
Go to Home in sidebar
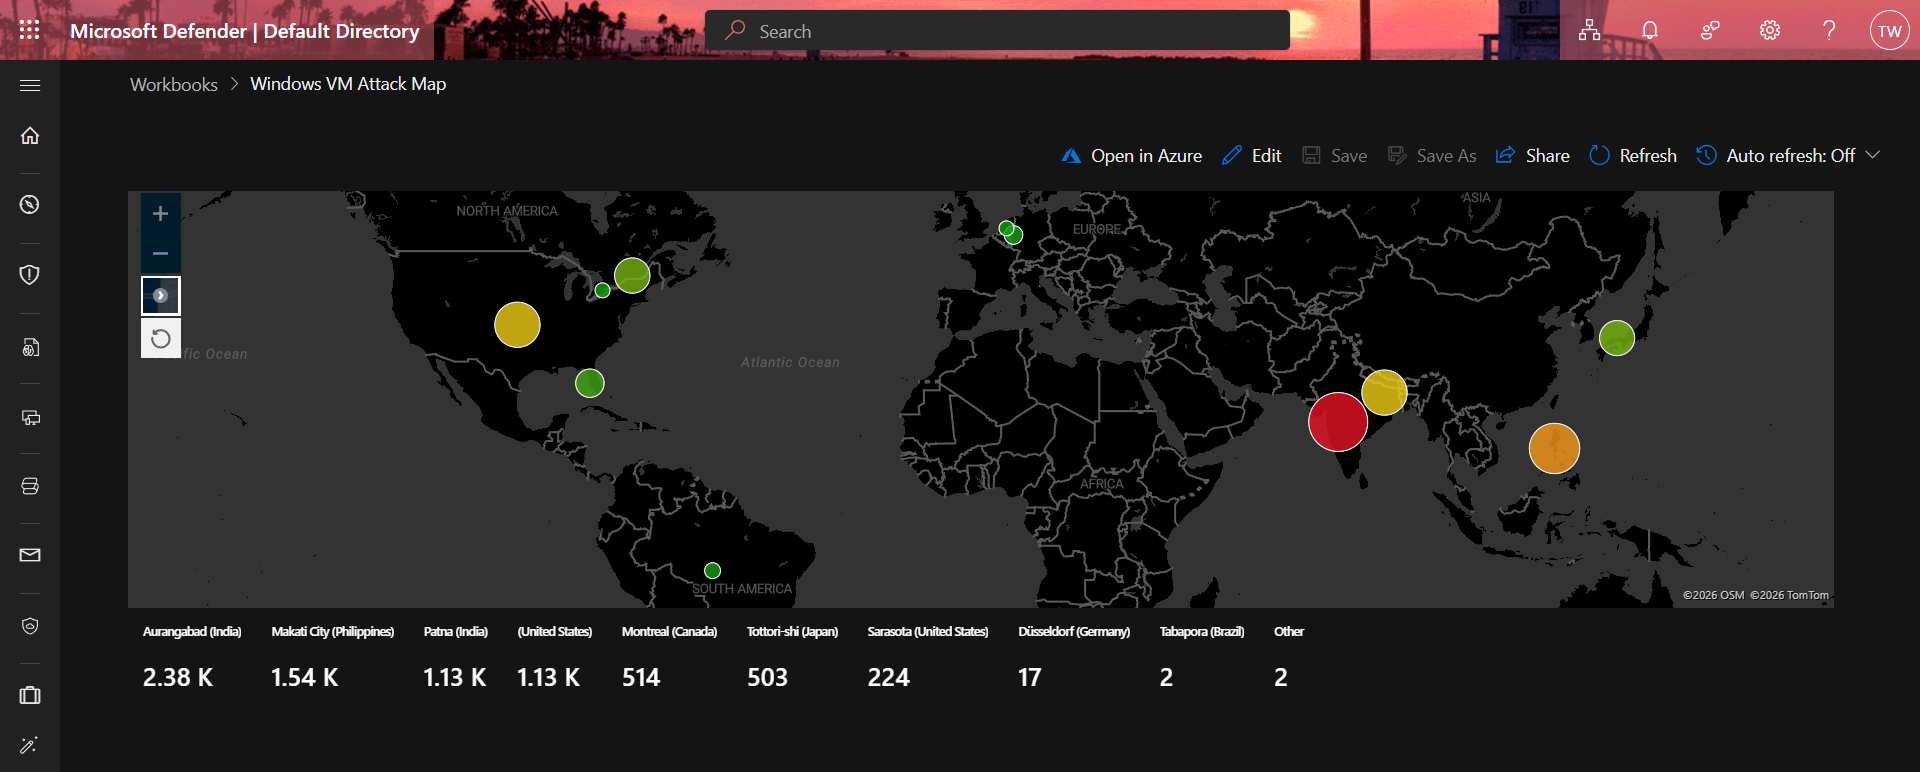pyautogui.click(x=30, y=135)
